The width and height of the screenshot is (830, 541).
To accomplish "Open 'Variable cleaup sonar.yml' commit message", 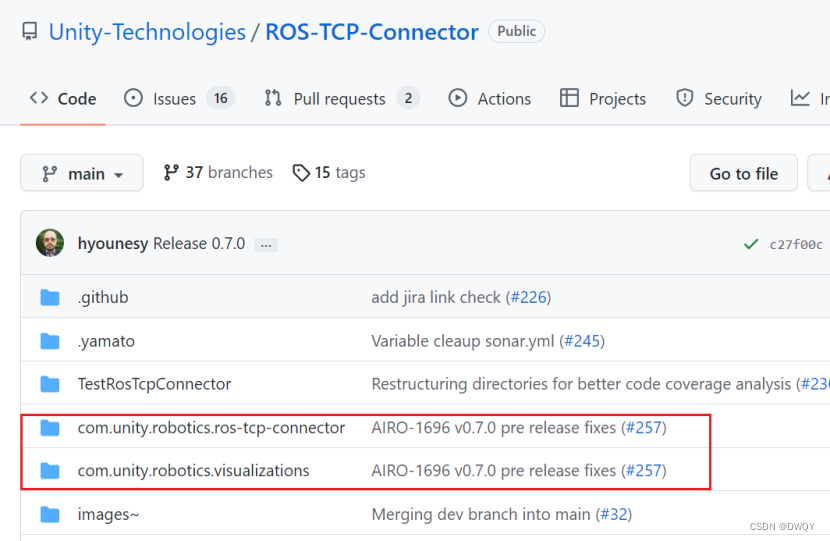I will pos(463,341).
